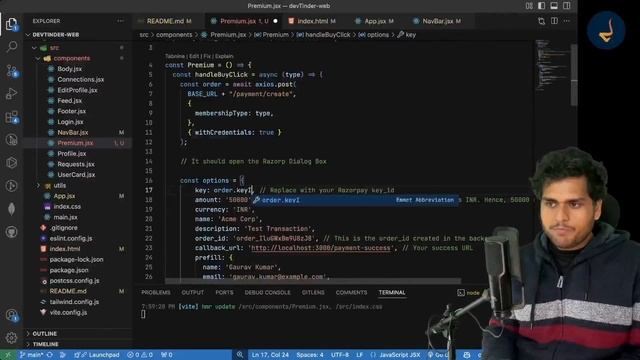Viewport: 640px width, 360px height.
Task: Toggle secondary sidebar layout icon
Action: click(x=567, y=6)
